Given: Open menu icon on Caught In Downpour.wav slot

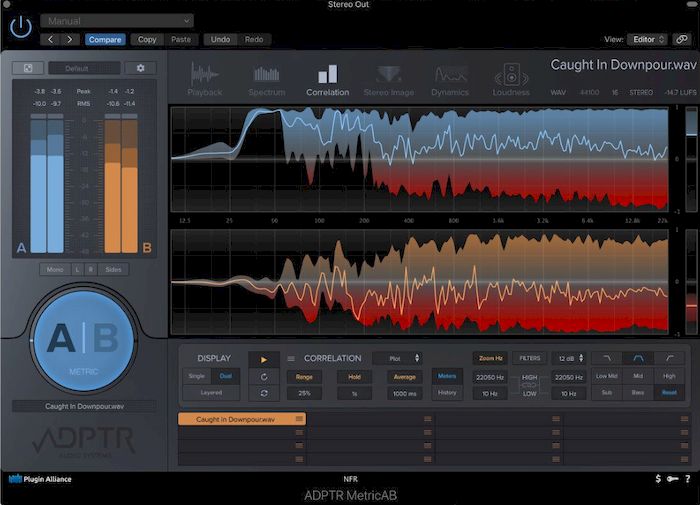Looking at the screenshot, I should pyautogui.click(x=299, y=419).
